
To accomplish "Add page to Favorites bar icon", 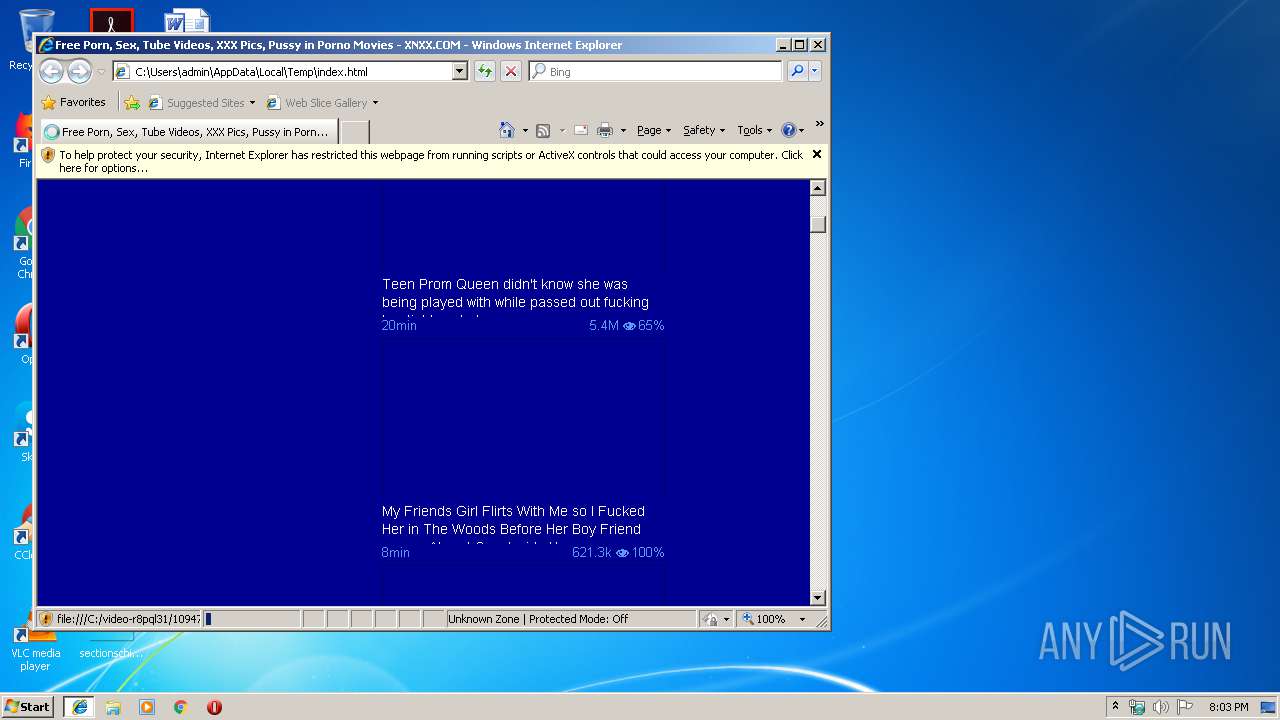I will [131, 102].
